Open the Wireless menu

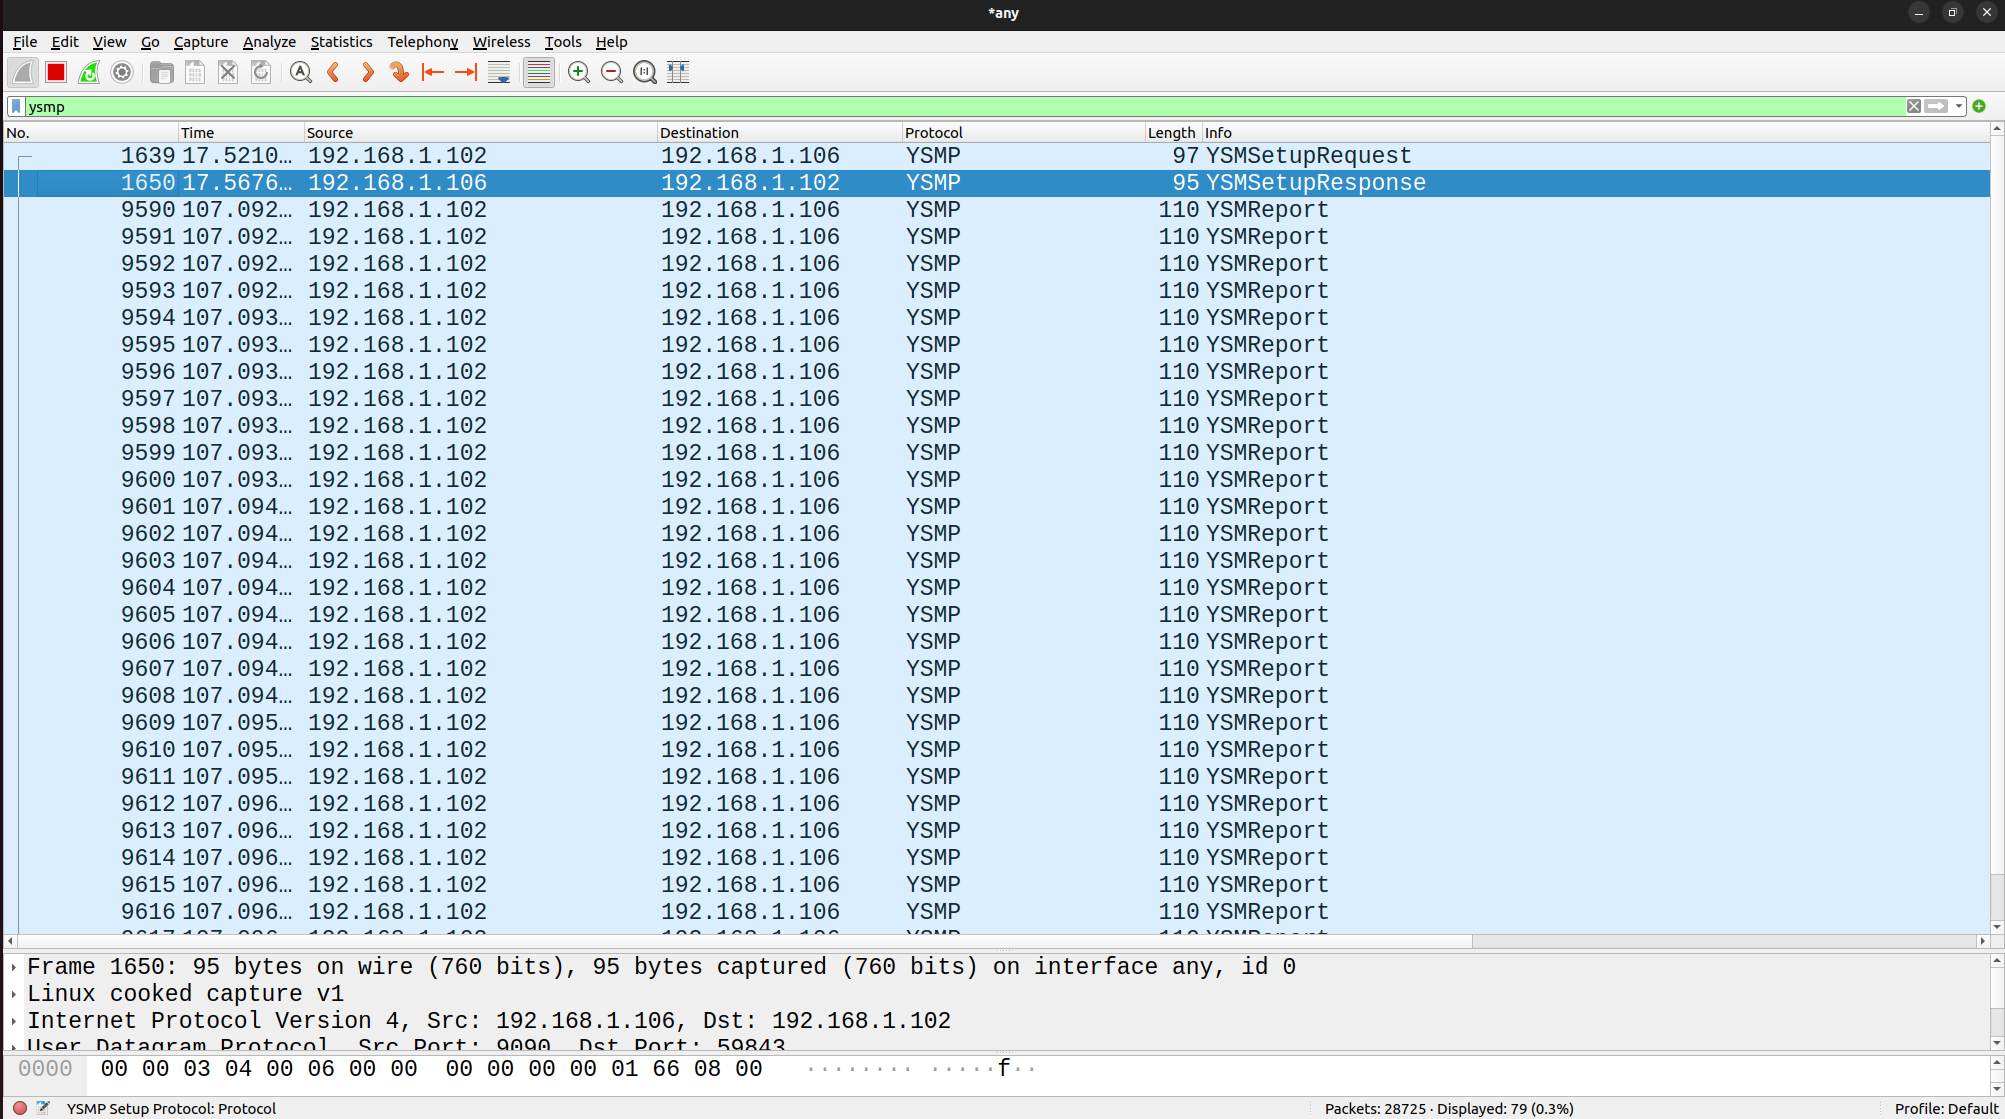[x=502, y=42]
